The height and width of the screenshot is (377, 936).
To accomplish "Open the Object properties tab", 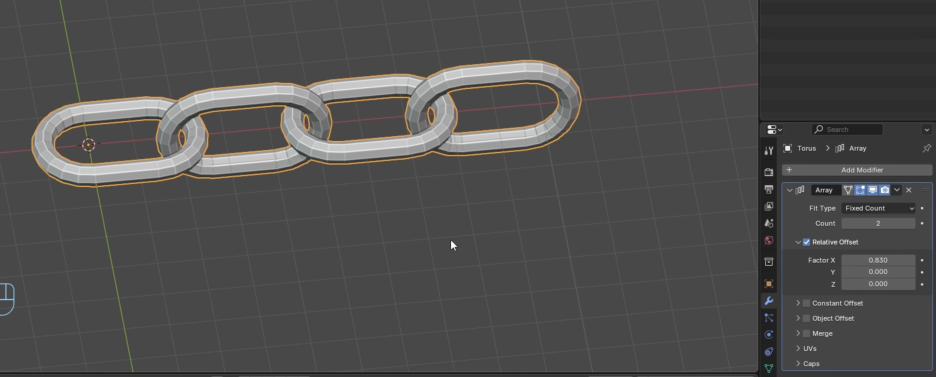I will [769, 283].
